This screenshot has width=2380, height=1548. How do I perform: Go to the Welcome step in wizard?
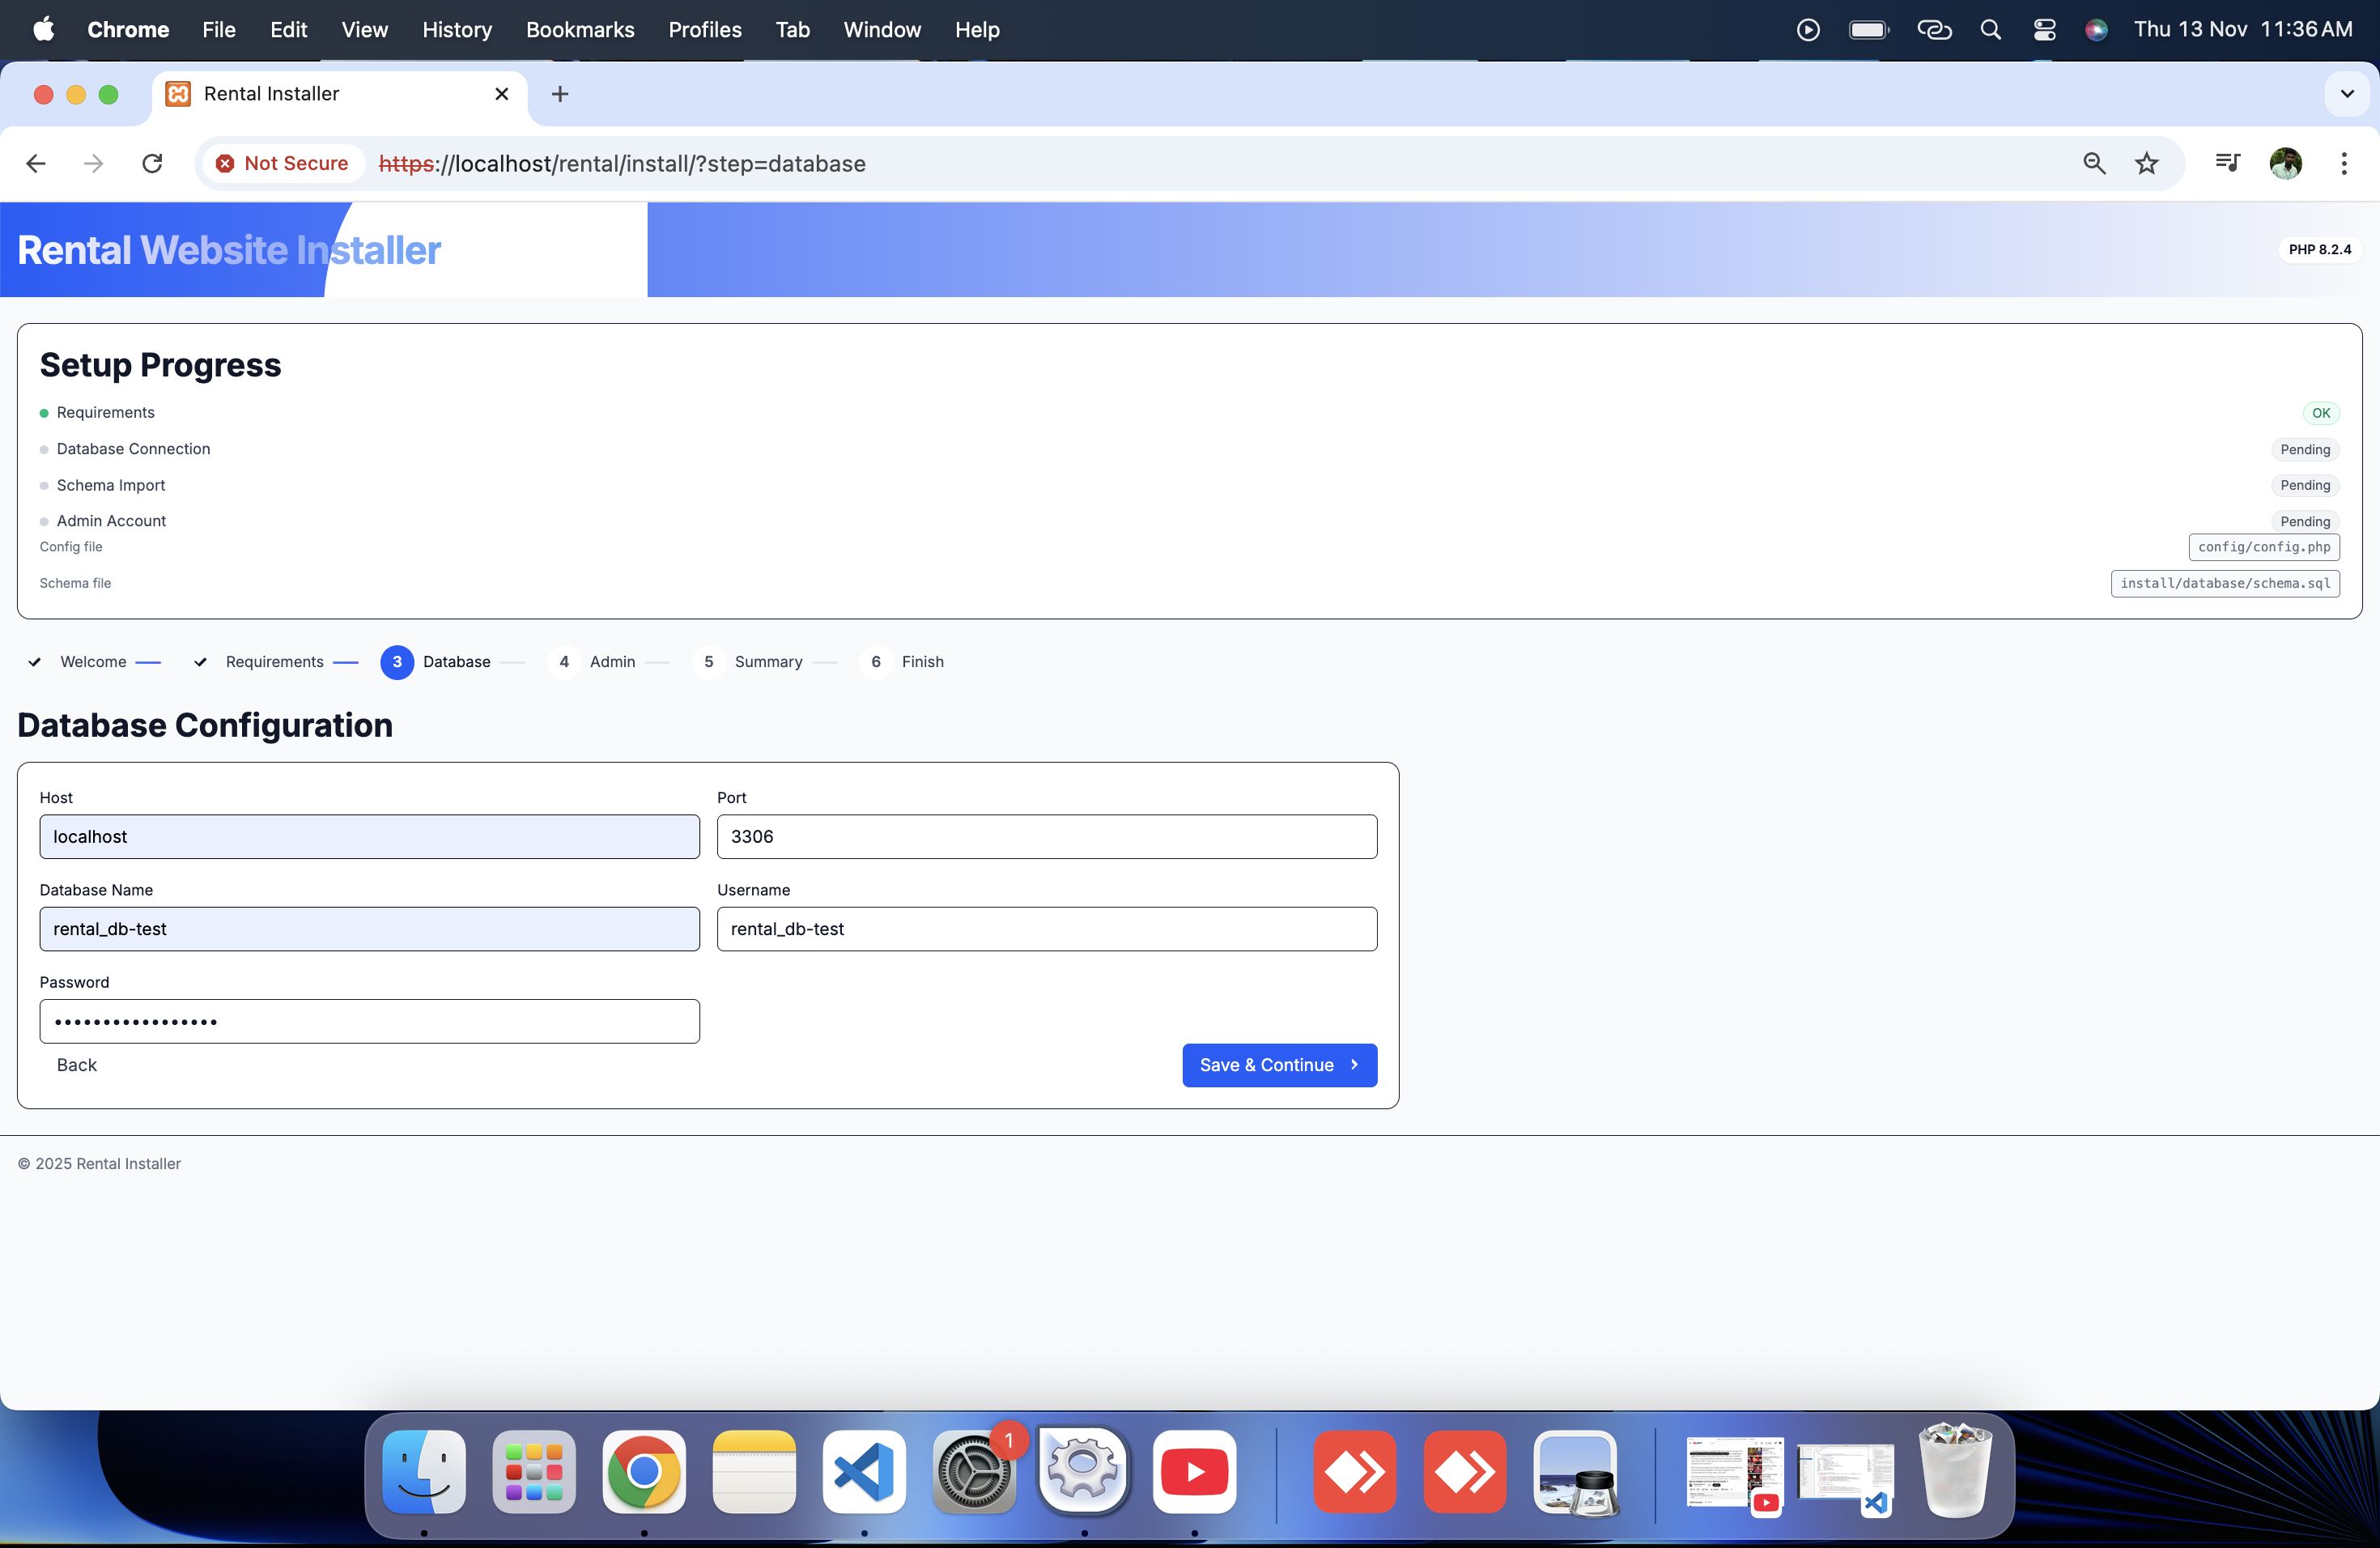point(92,662)
